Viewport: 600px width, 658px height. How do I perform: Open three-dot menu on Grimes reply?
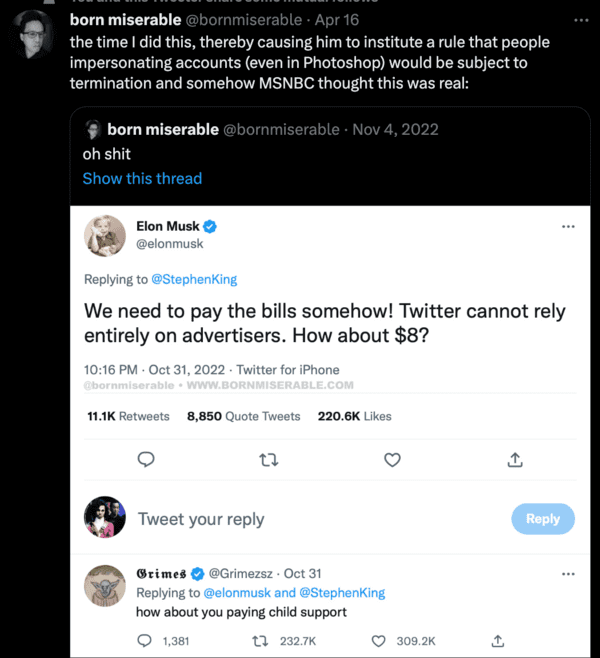pyautogui.click(x=568, y=574)
